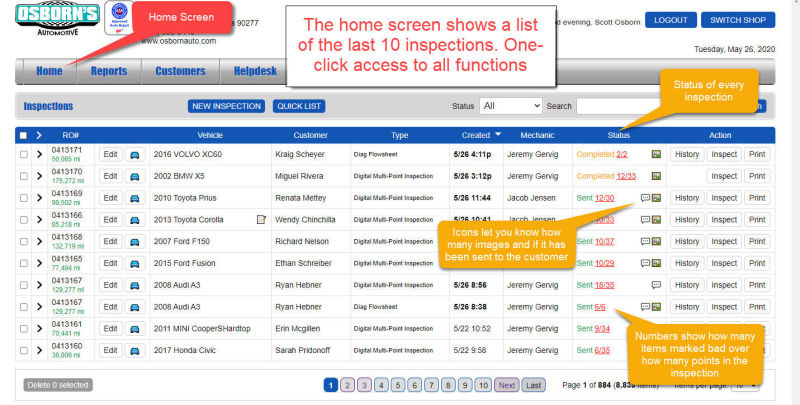800x405 pixels.
Task: Expand row details for RO 0413169
Action: tap(39, 198)
